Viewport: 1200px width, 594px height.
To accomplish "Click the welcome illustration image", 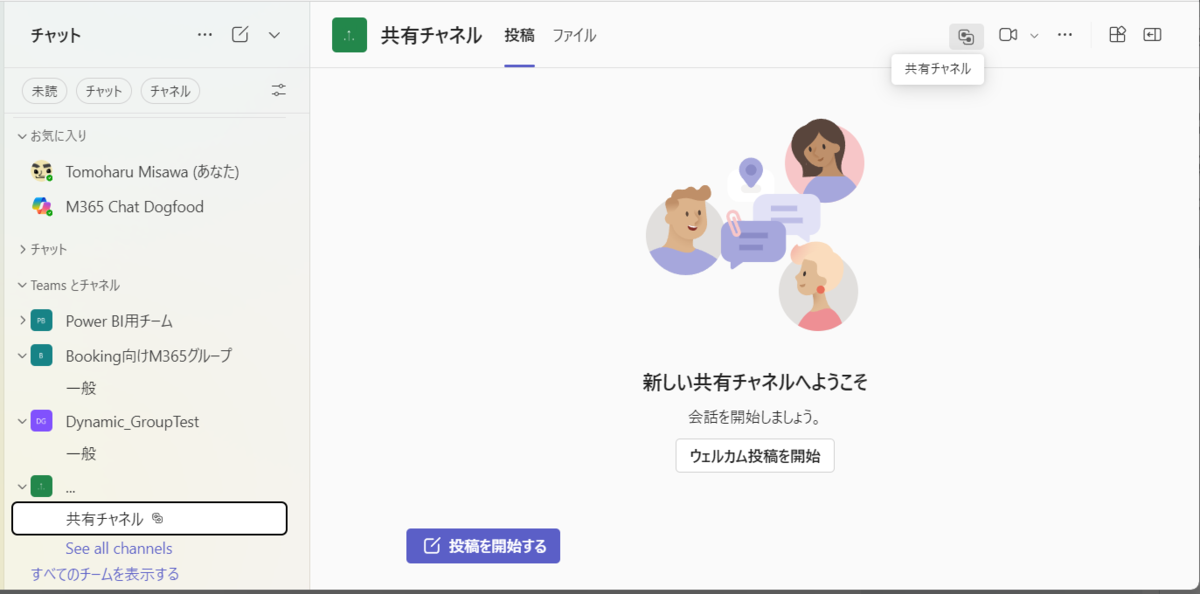I will pos(755,225).
